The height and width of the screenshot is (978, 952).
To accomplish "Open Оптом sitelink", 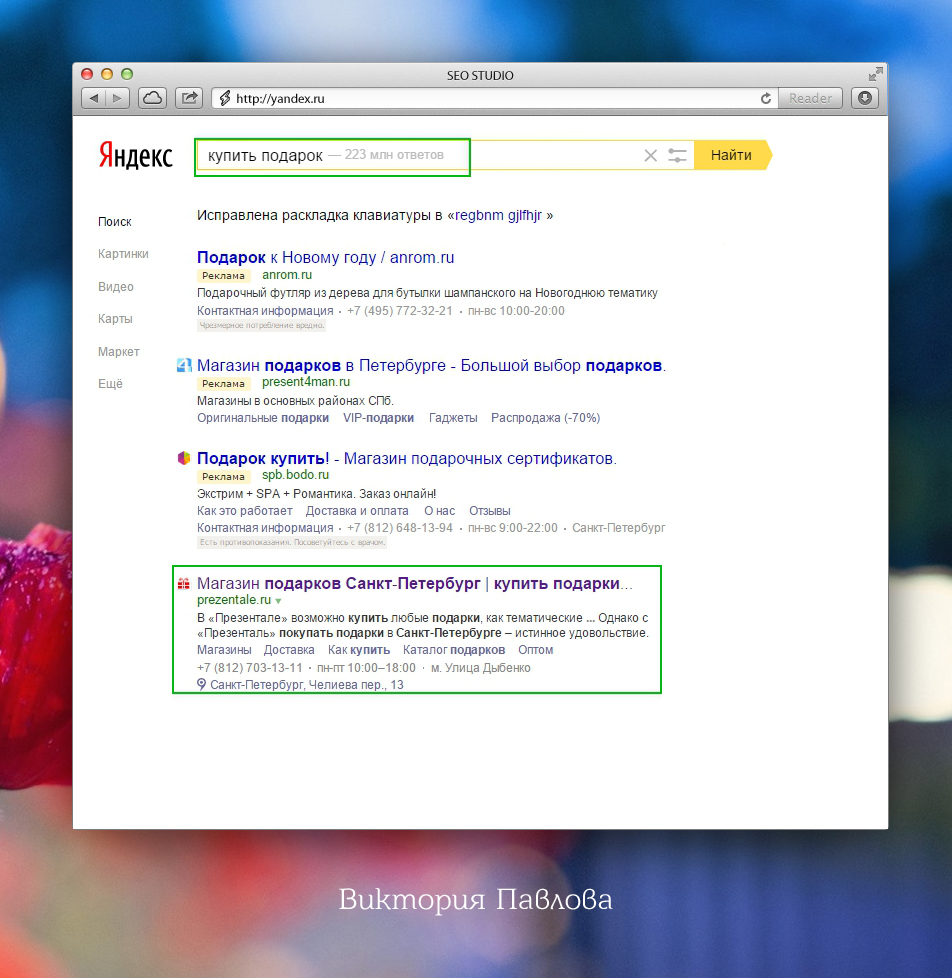I will [x=535, y=650].
